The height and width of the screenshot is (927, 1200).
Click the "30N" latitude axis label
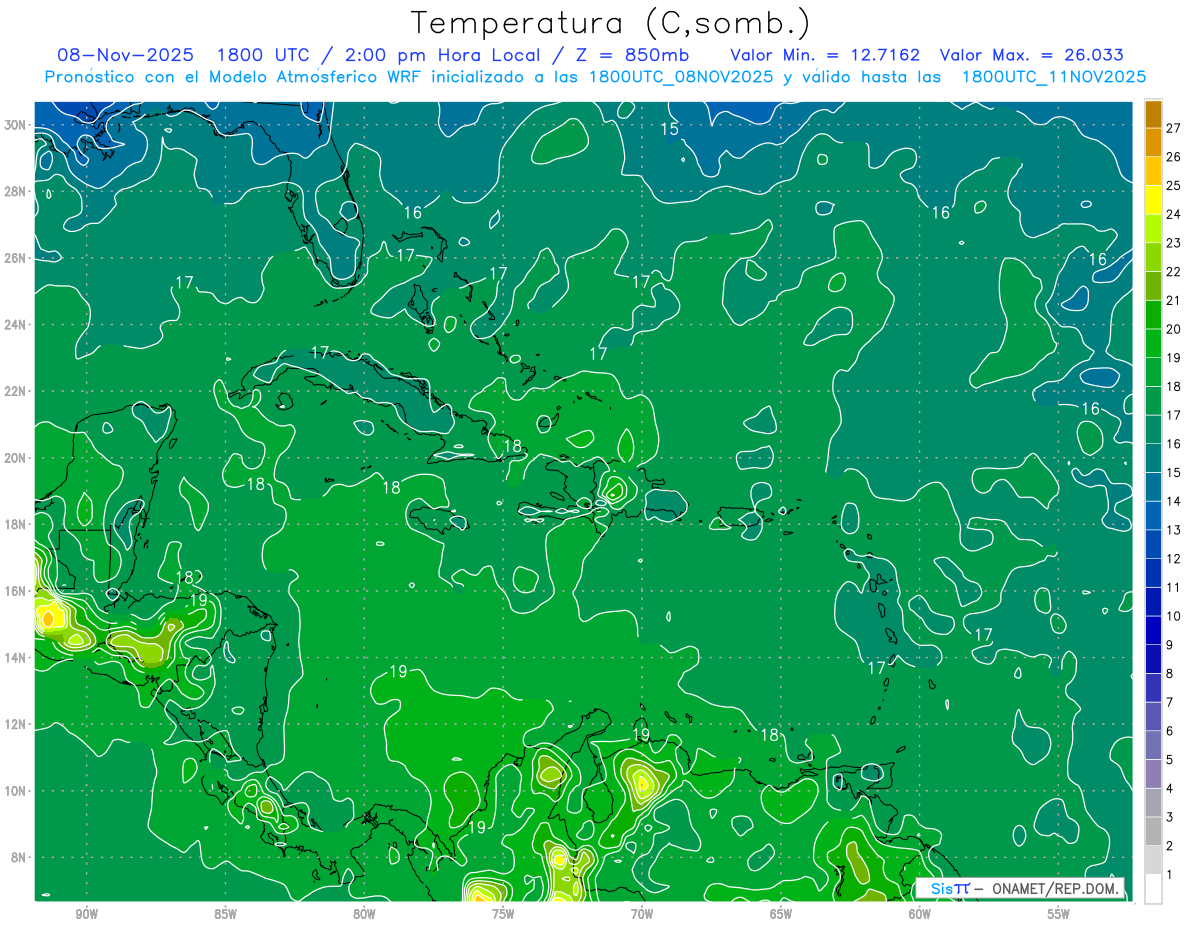pyautogui.click(x=16, y=125)
